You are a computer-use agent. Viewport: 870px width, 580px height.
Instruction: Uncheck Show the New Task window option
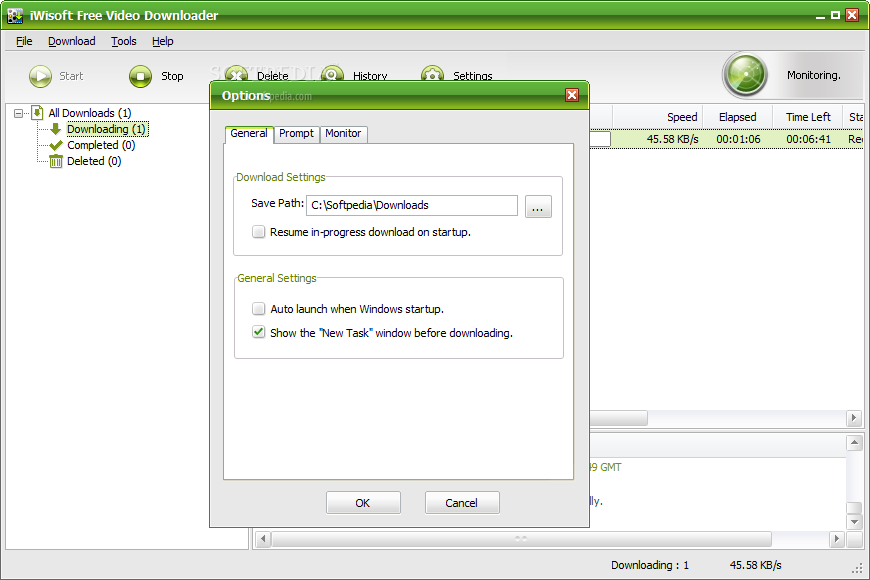point(259,332)
